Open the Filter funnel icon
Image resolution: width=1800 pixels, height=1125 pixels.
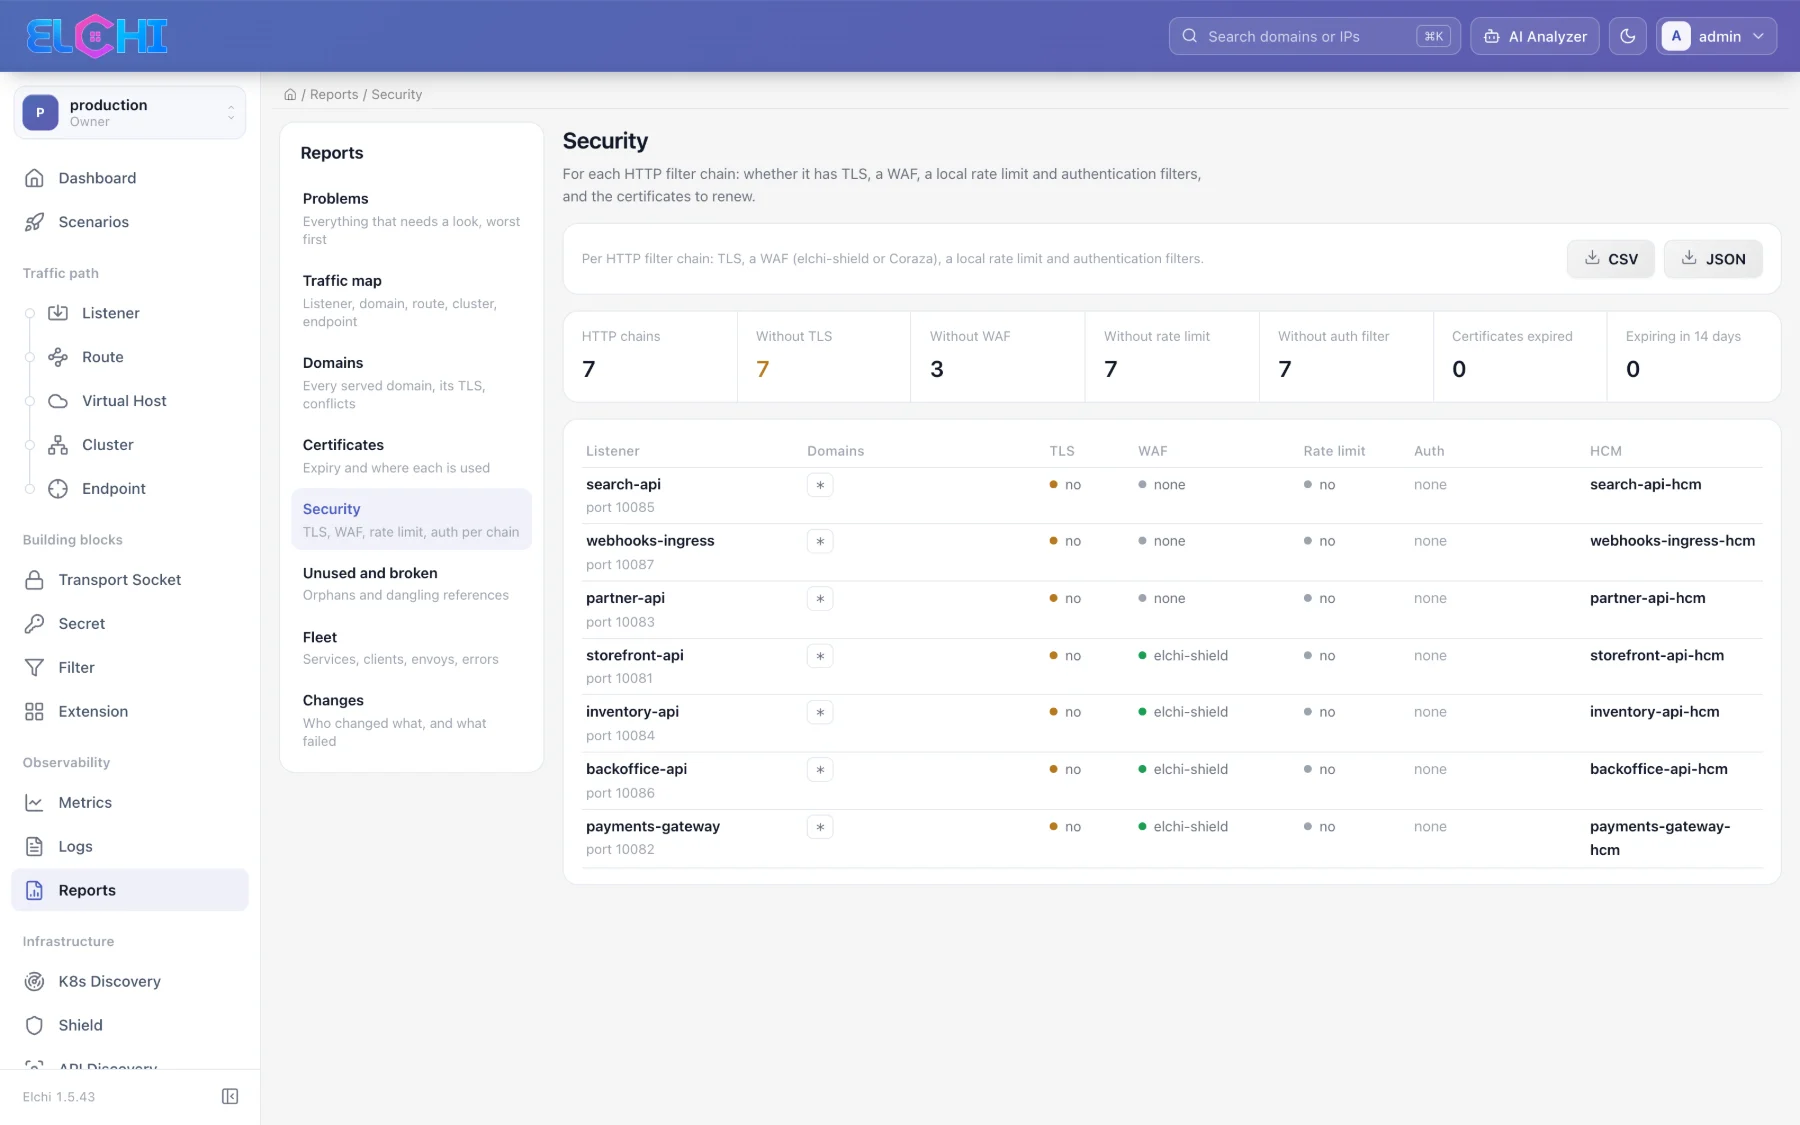point(34,668)
